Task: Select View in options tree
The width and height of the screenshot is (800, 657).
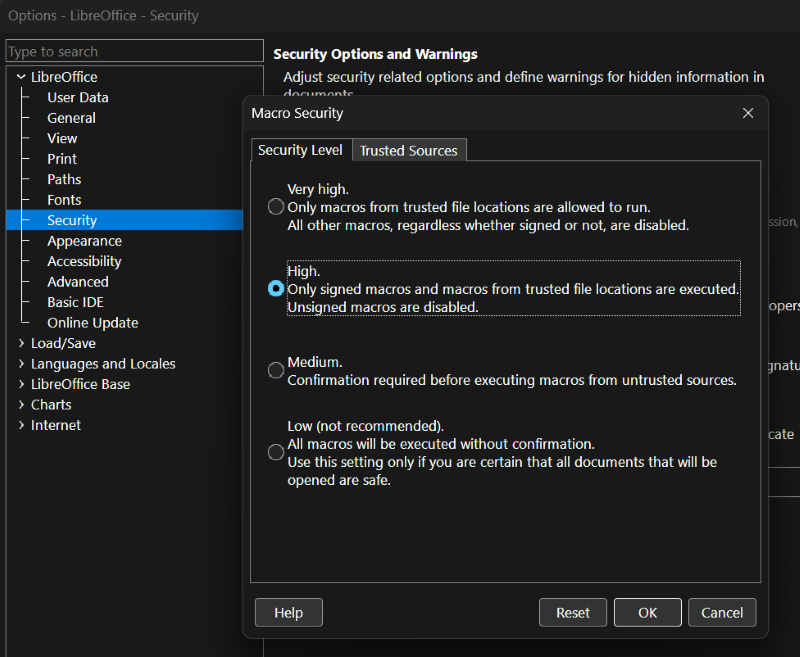Action: [x=62, y=138]
